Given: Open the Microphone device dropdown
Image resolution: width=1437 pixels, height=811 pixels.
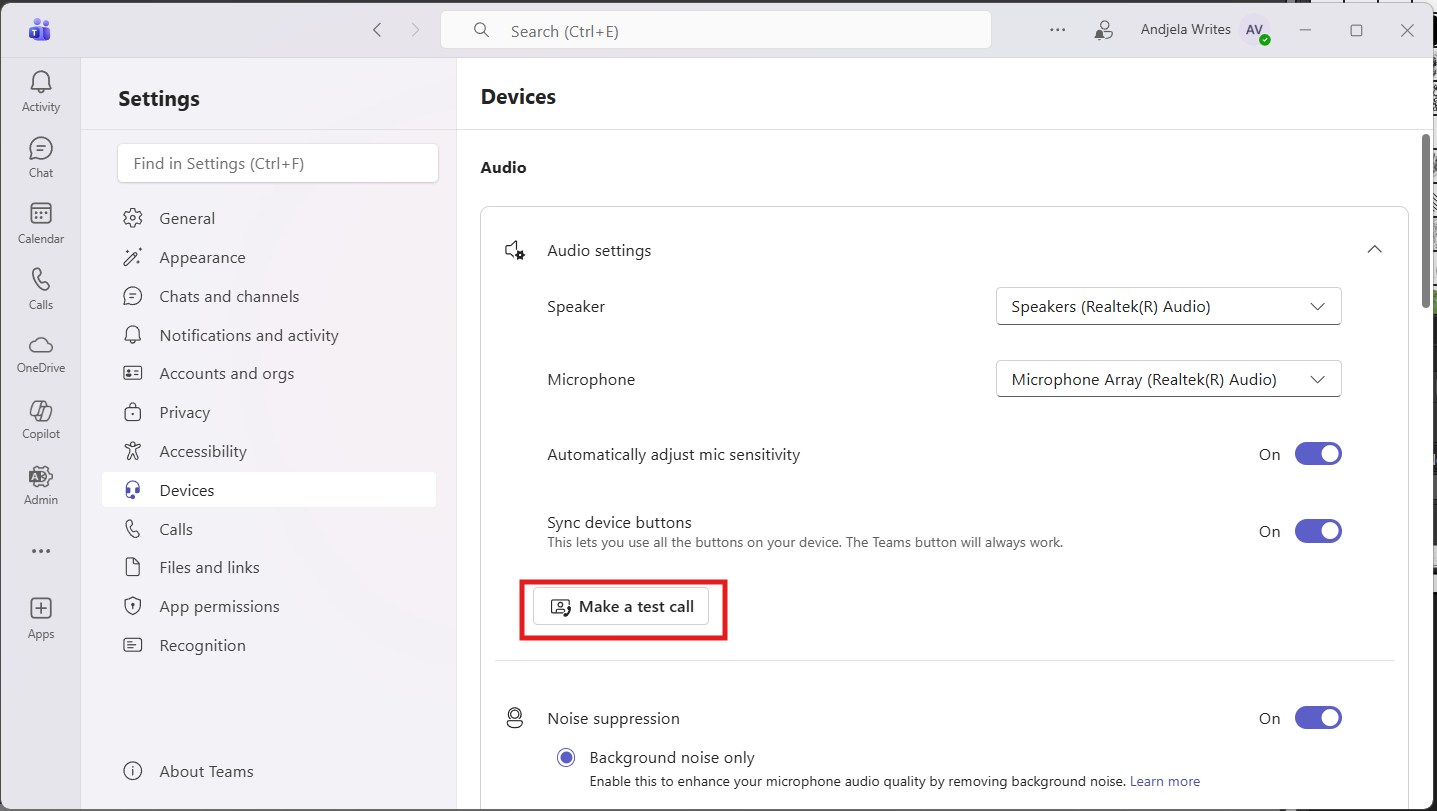Looking at the screenshot, I should point(1168,380).
